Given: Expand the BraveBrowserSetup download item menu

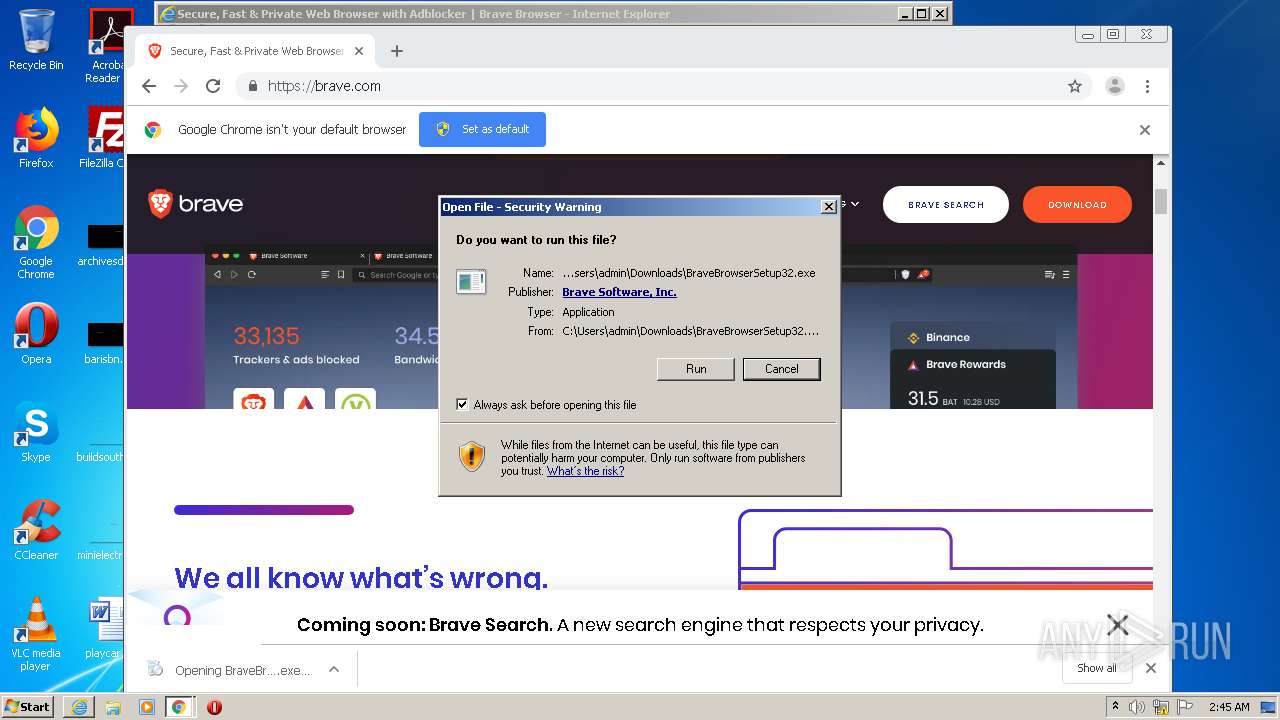Looking at the screenshot, I should (334, 670).
